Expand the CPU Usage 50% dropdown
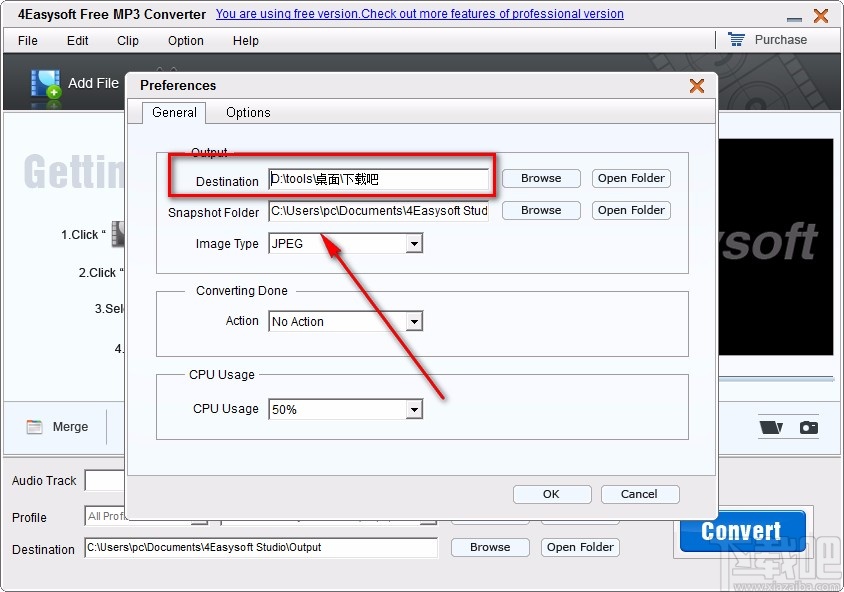 [414, 410]
